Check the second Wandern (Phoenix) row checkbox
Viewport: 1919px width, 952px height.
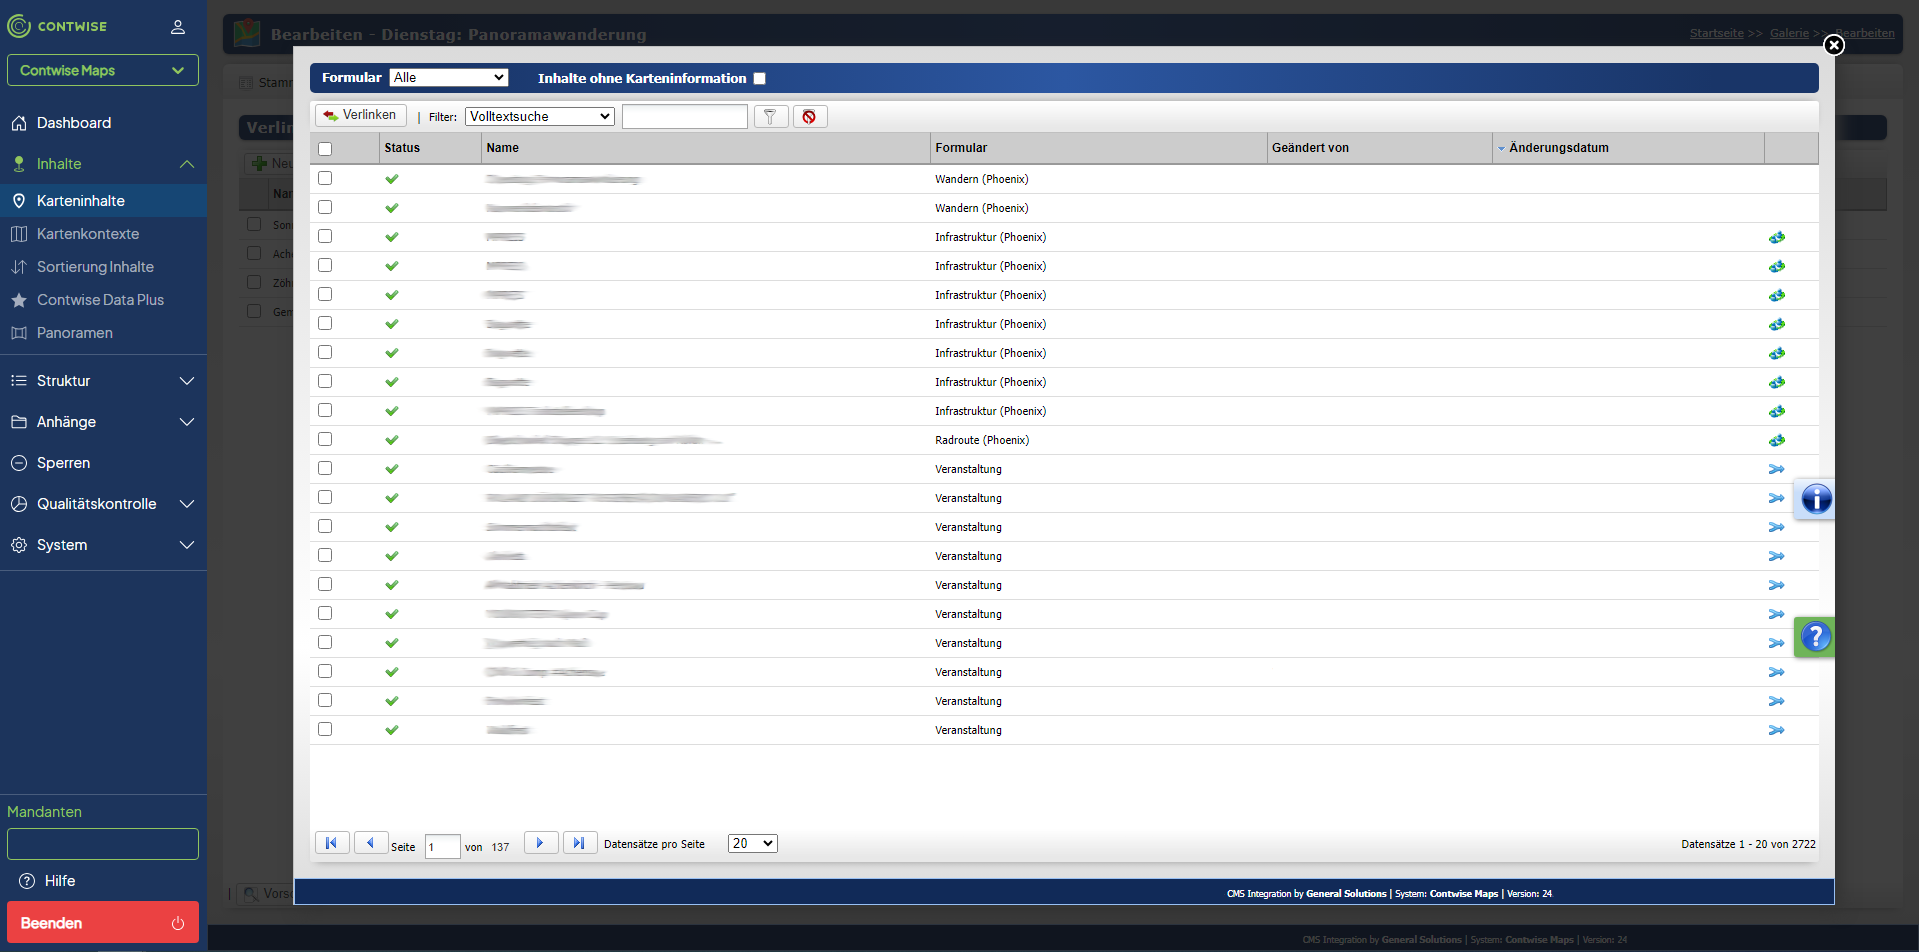[325, 207]
